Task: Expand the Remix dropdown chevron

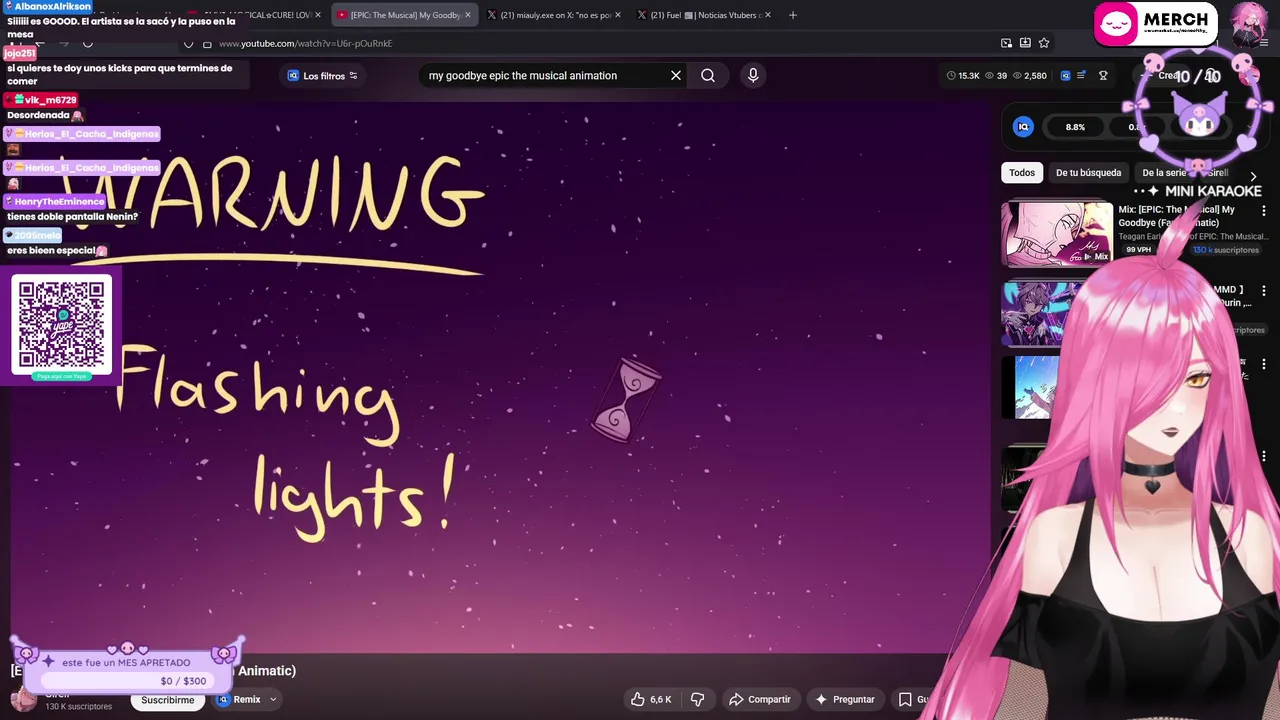Action: (x=273, y=699)
